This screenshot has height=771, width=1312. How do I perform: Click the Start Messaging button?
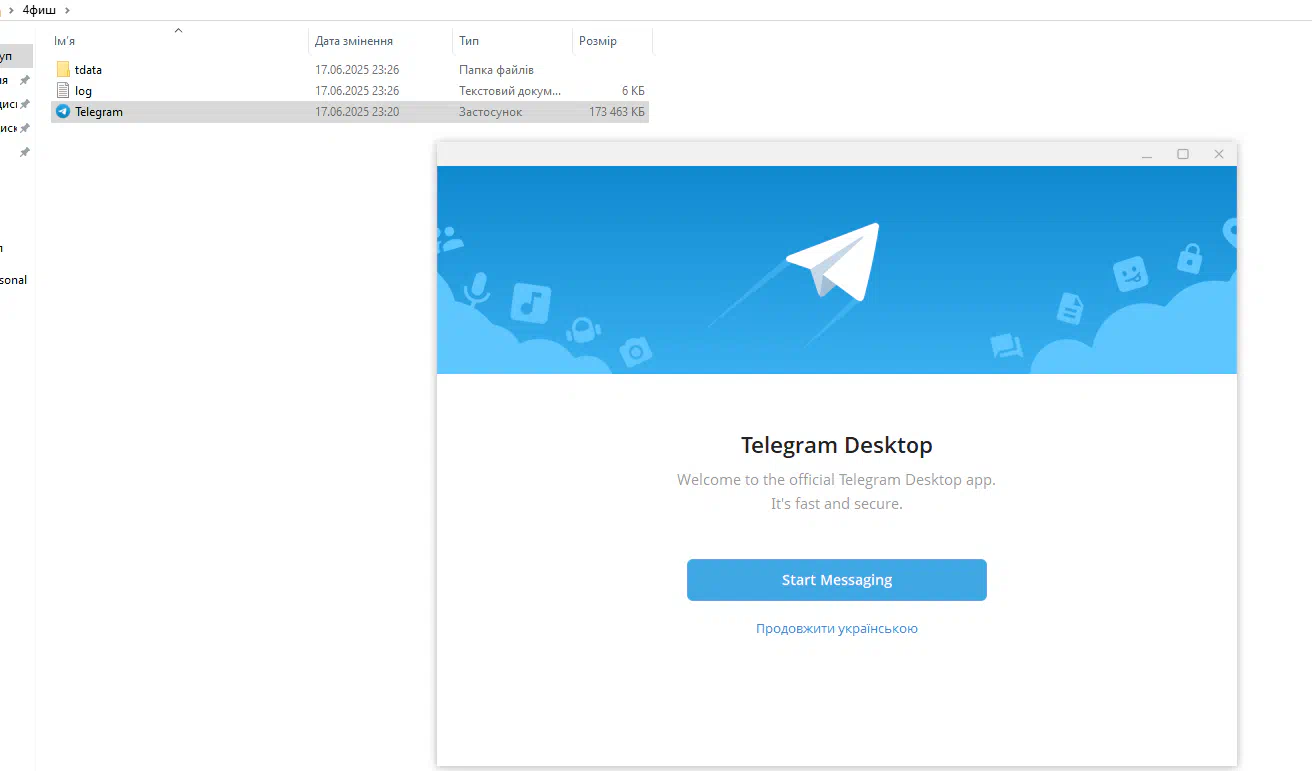click(x=836, y=580)
